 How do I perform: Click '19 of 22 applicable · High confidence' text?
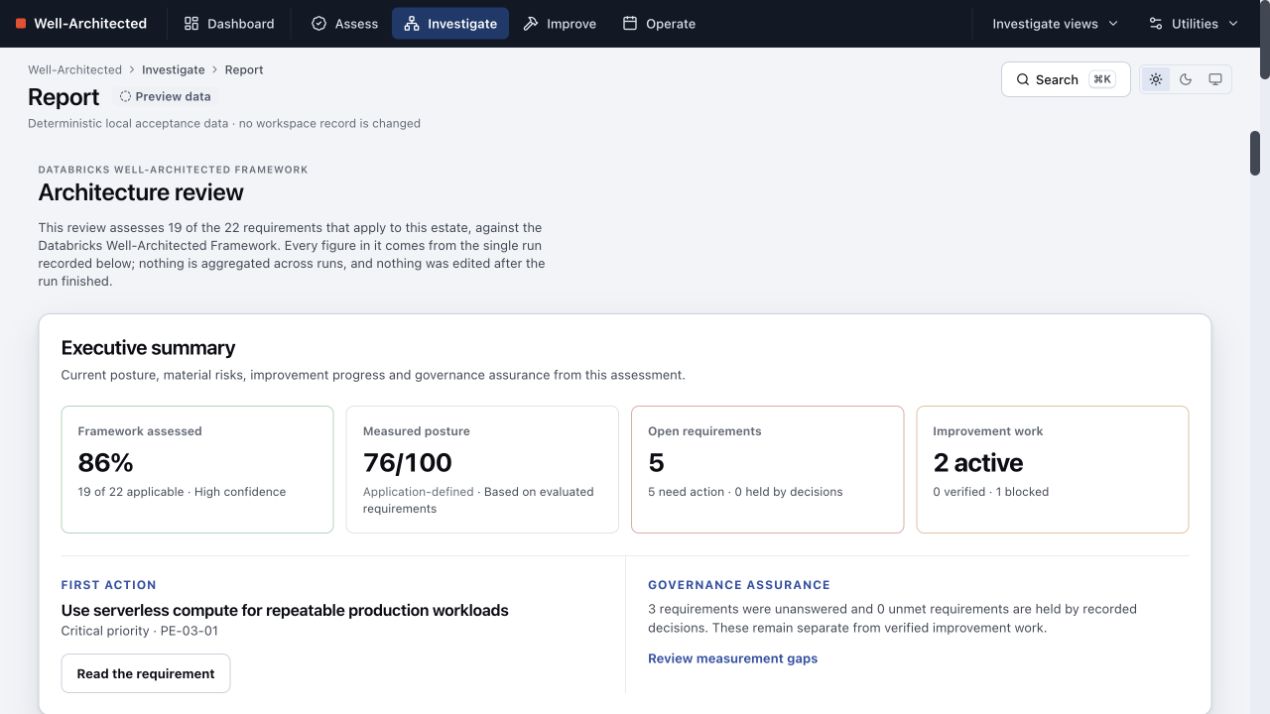click(x=182, y=492)
